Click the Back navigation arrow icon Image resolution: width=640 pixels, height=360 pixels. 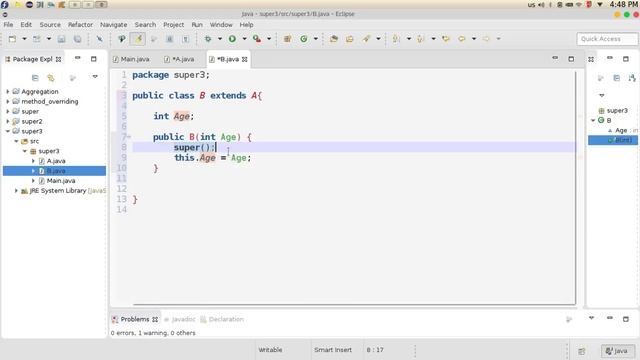pyautogui.click(x=462, y=39)
